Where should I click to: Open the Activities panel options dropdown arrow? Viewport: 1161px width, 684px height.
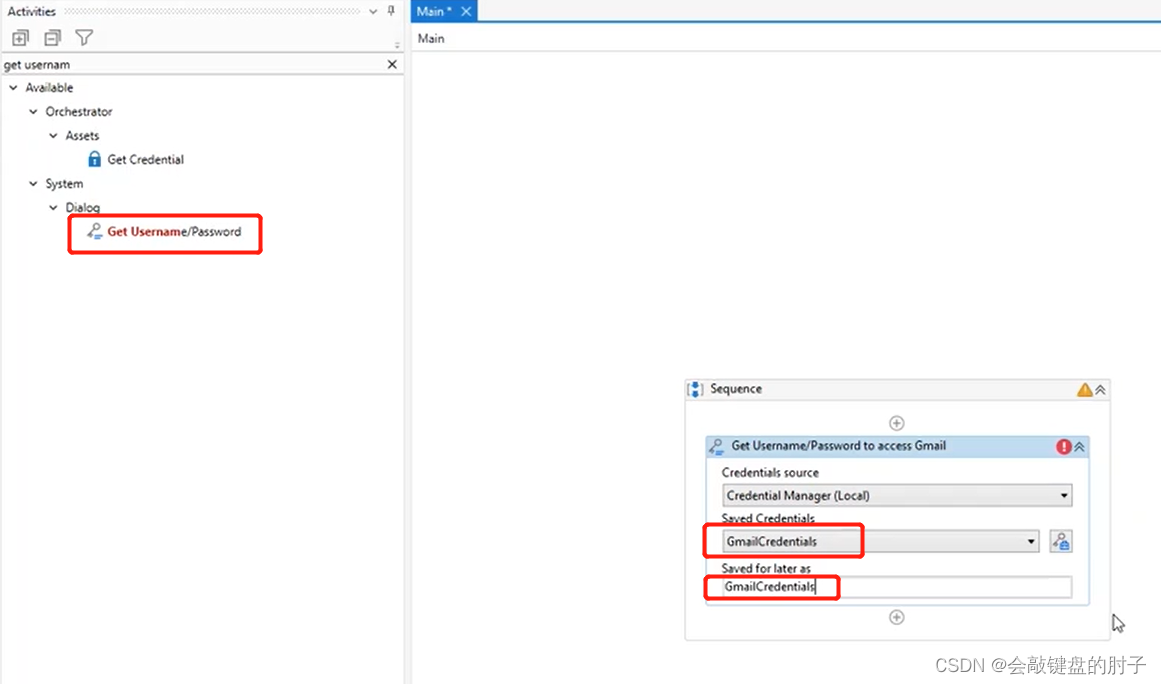(373, 12)
